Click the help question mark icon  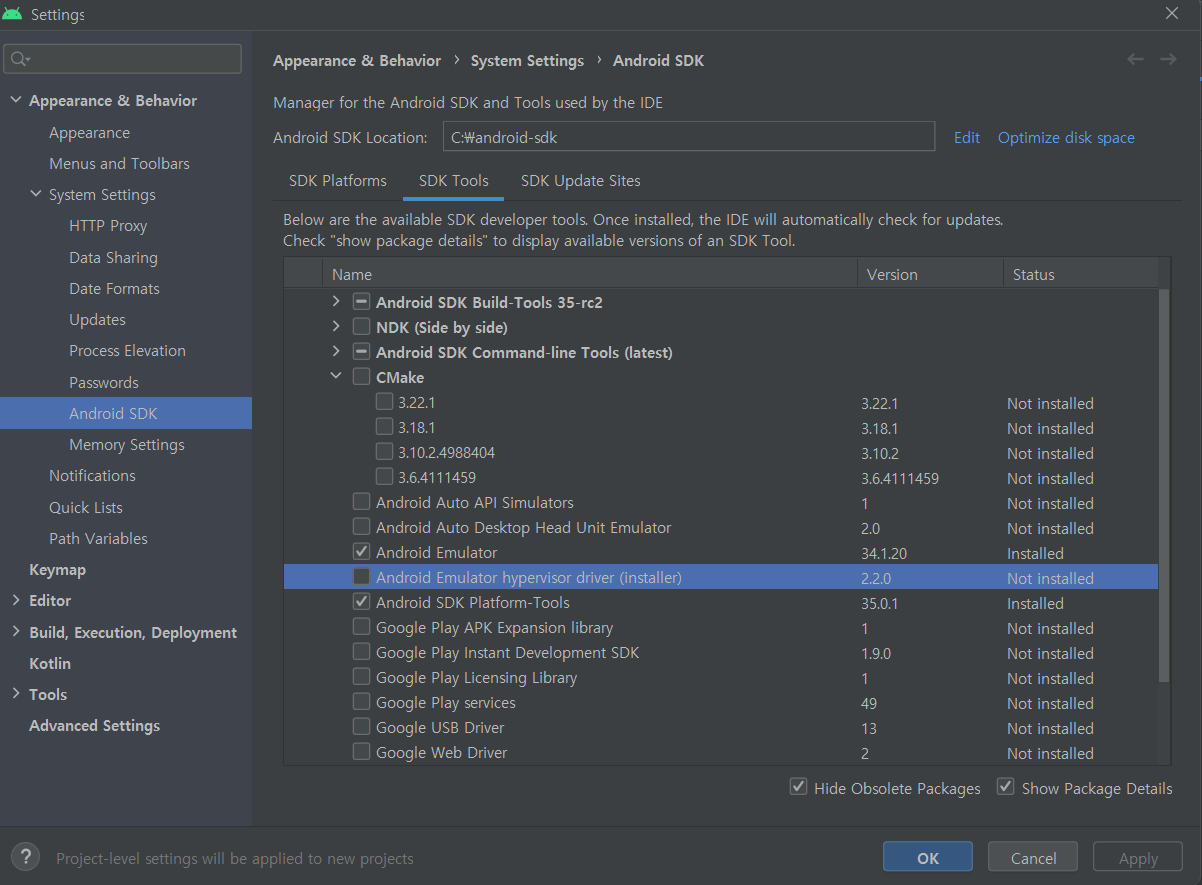pos(25,857)
